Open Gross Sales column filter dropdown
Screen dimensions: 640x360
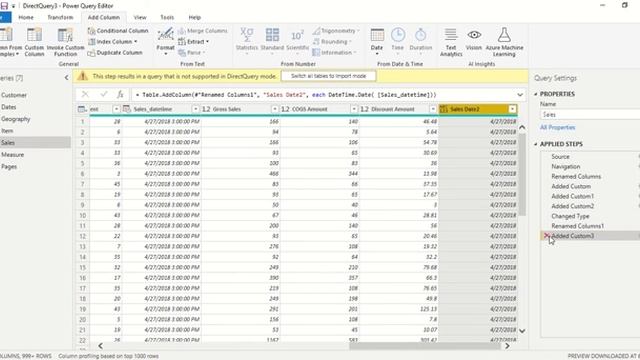click(275, 109)
